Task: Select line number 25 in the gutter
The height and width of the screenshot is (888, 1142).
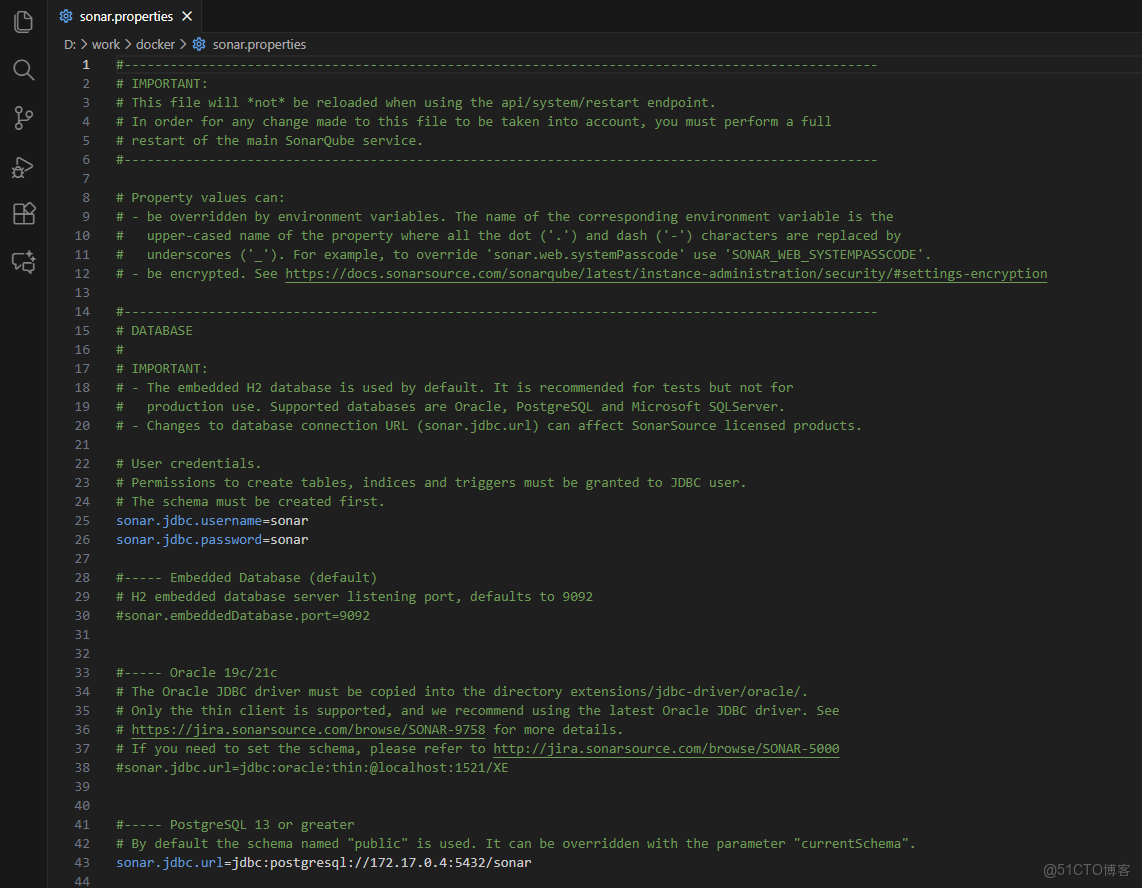Action: (82, 520)
